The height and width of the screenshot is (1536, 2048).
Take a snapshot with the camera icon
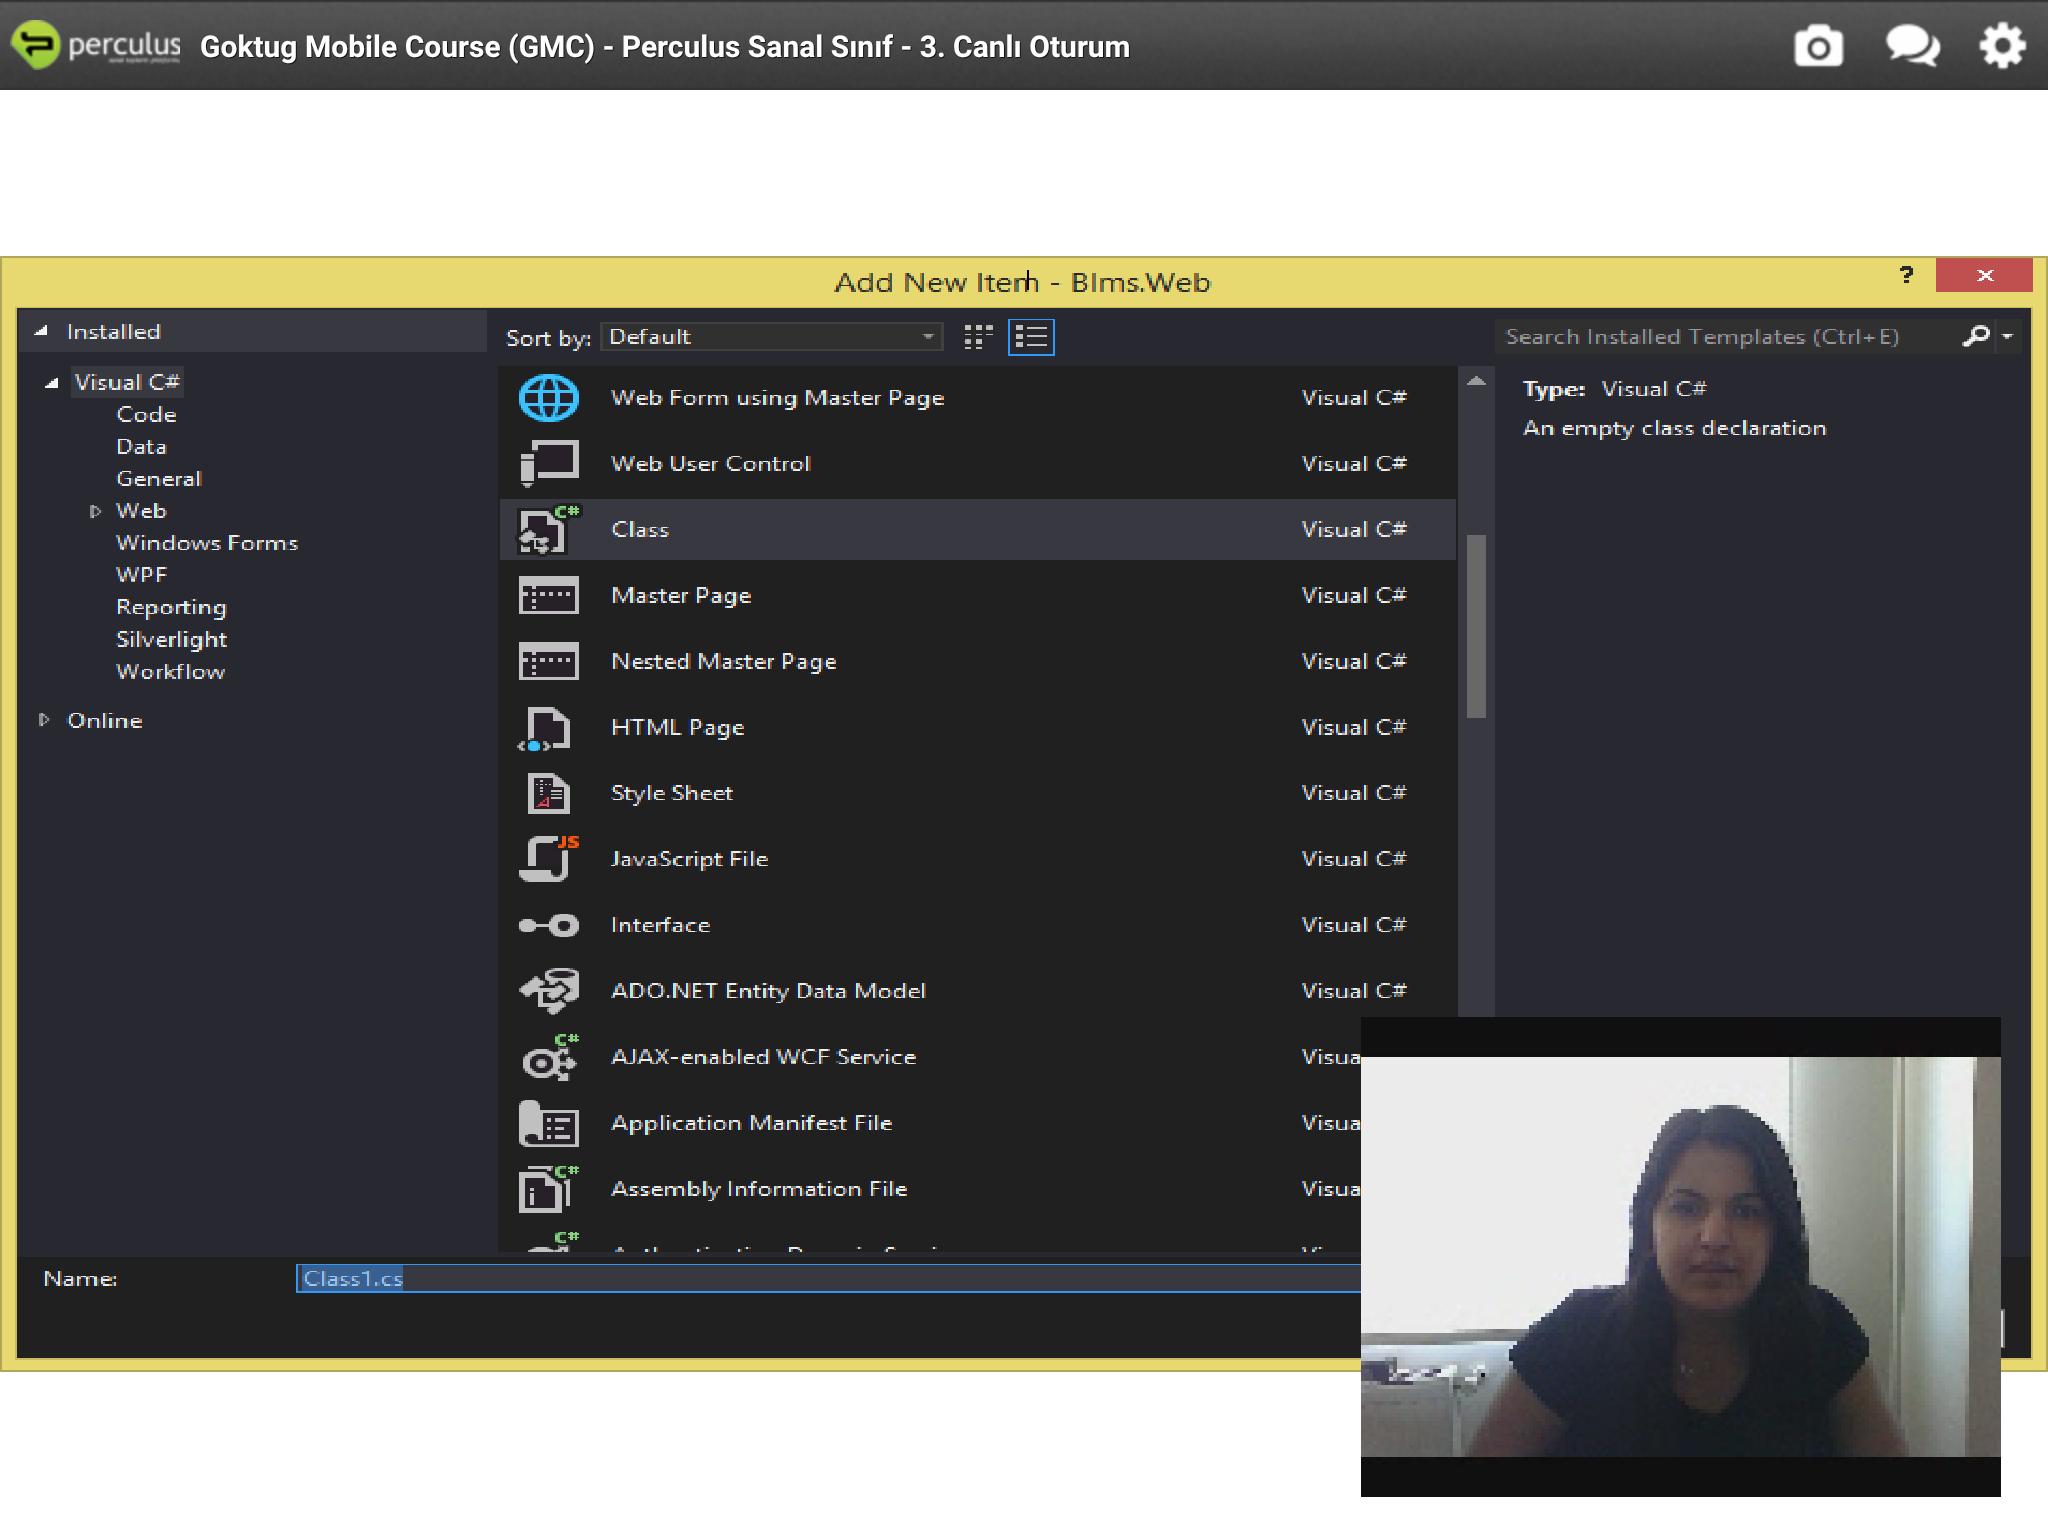point(1818,46)
